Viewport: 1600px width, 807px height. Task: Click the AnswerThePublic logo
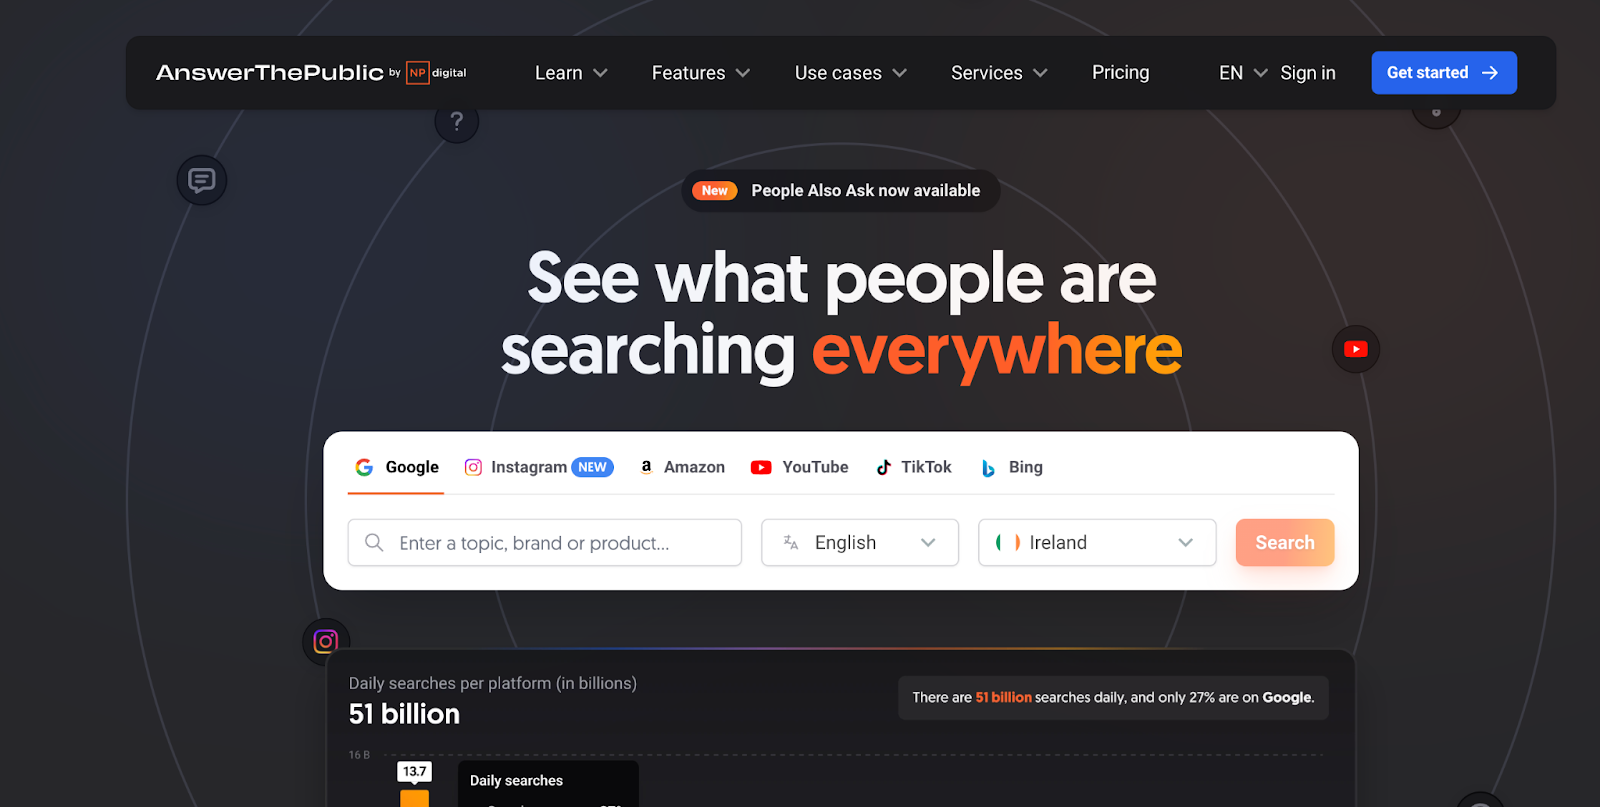(x=270, y=73)
